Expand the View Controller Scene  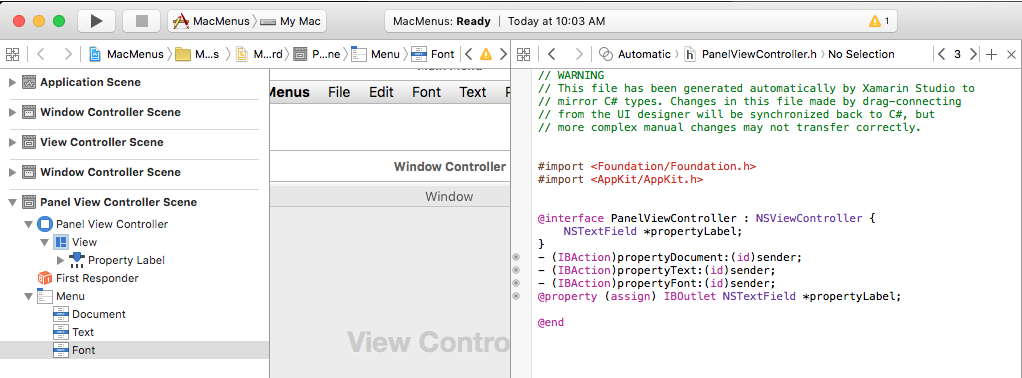click(12, 142)
